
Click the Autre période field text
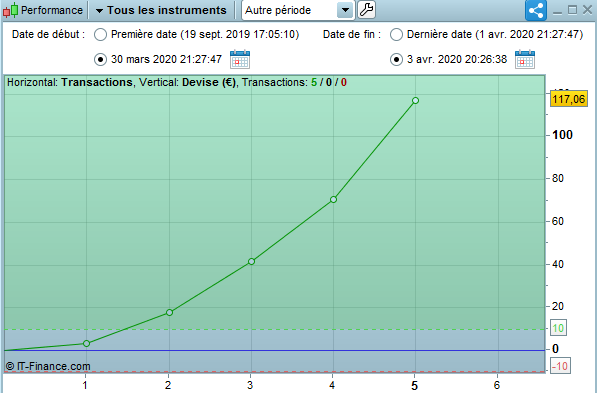coord(278,10)
